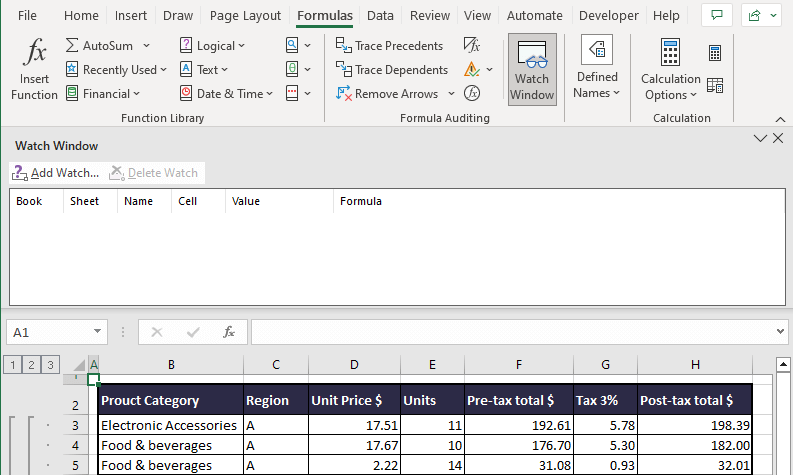
Task: Select cell with value 192.61
Action: (x=519, y=425)
